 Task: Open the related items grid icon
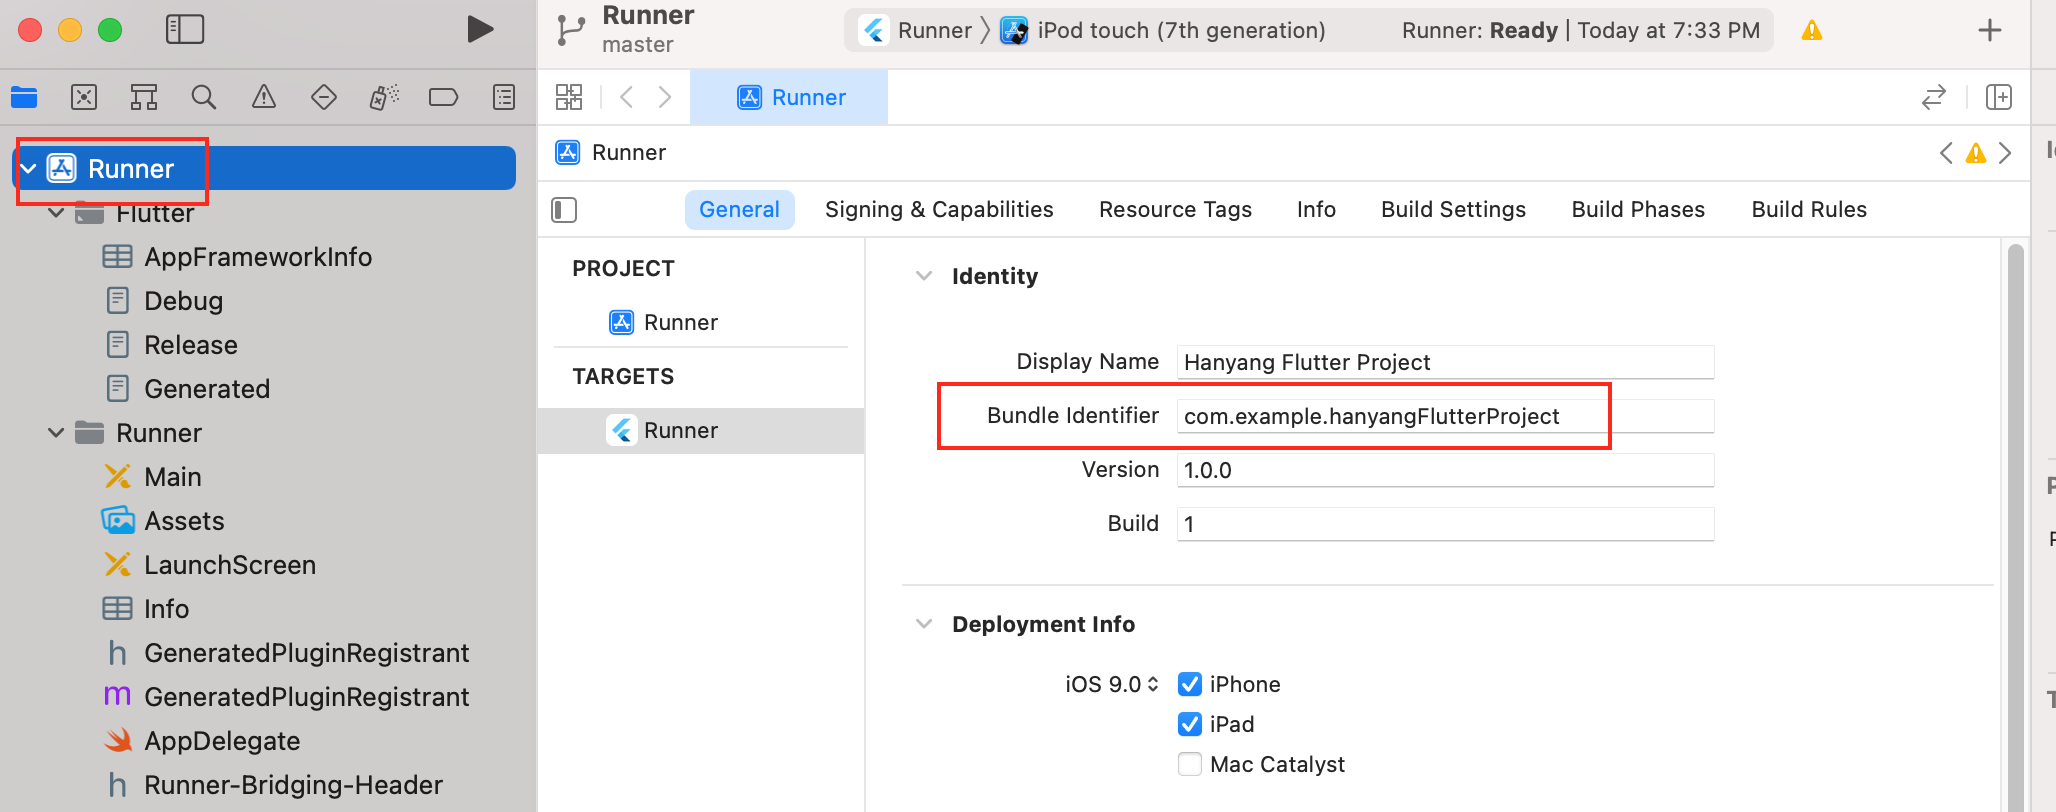569,97
